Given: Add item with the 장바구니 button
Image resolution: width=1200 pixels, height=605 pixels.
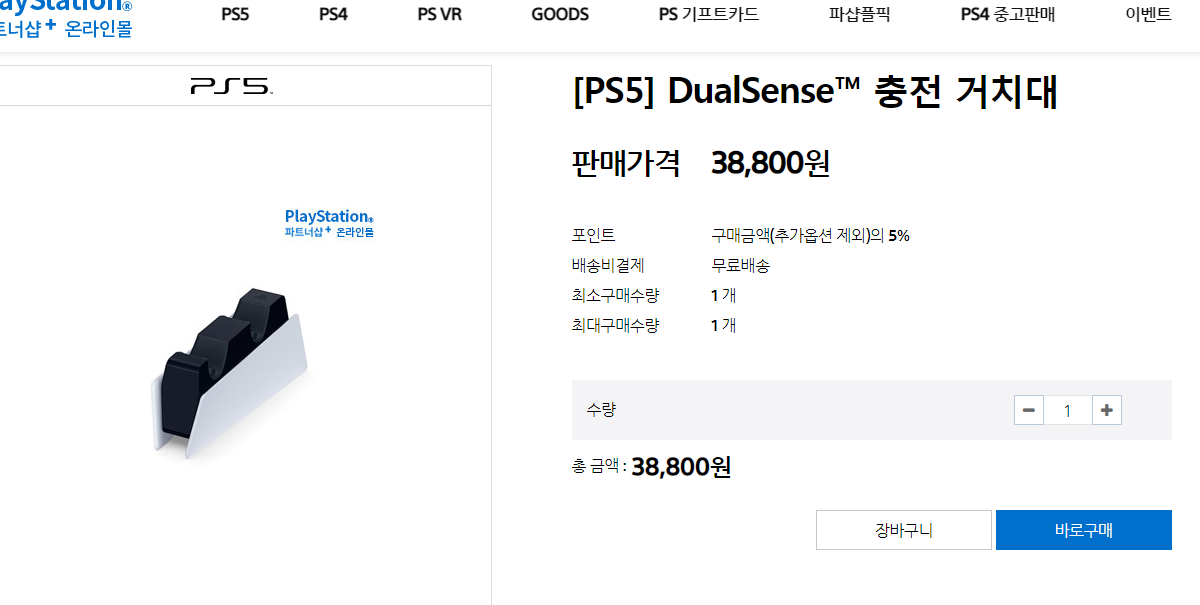Looking at the screenshot, I should click(x=904, y=530).
